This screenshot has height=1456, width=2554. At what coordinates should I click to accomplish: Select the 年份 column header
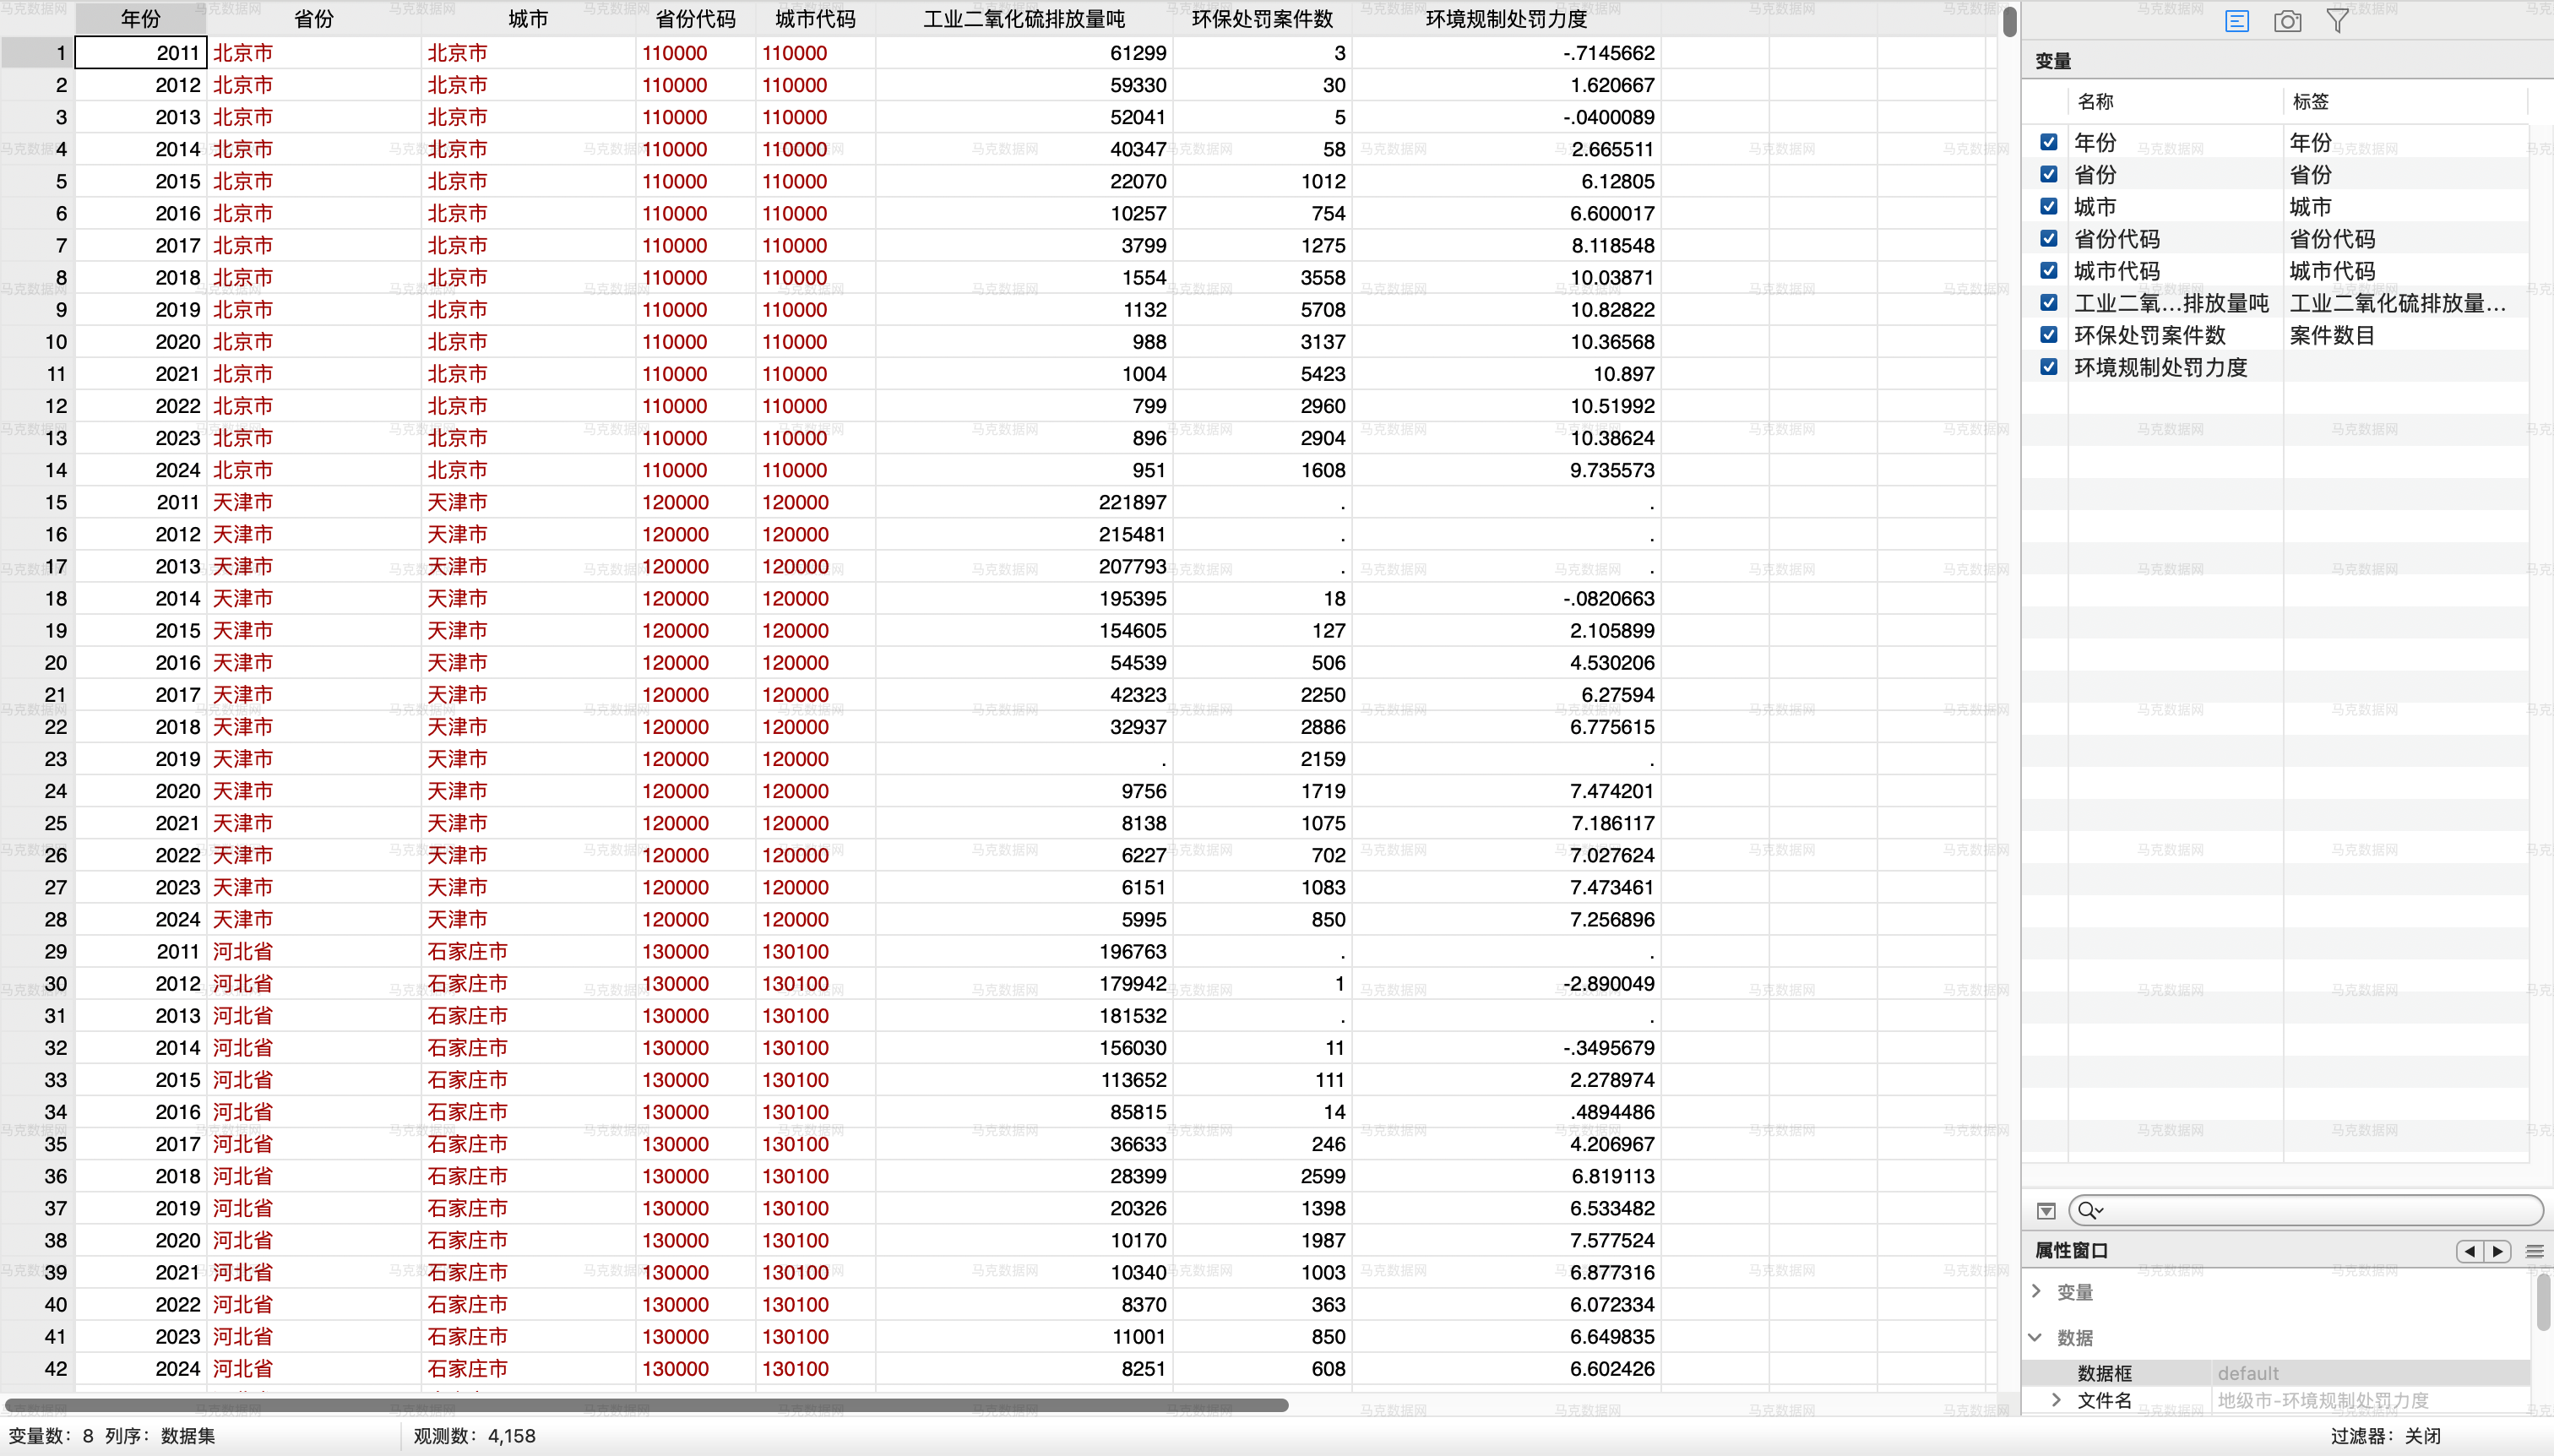click(x=141, y=19)
